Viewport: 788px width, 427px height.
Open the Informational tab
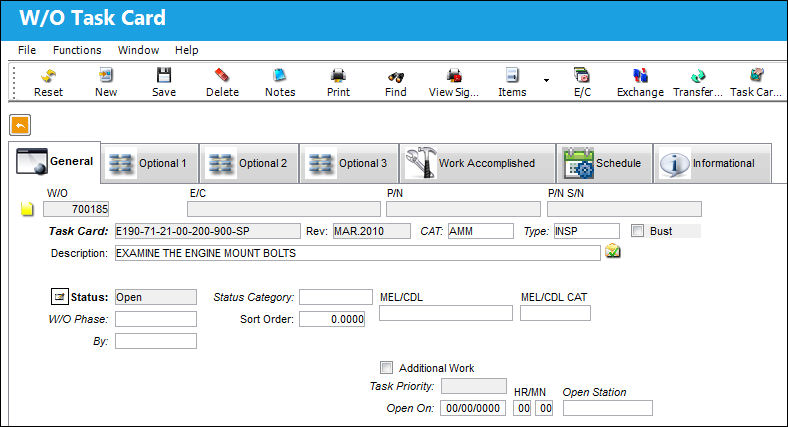click(713, 163)
